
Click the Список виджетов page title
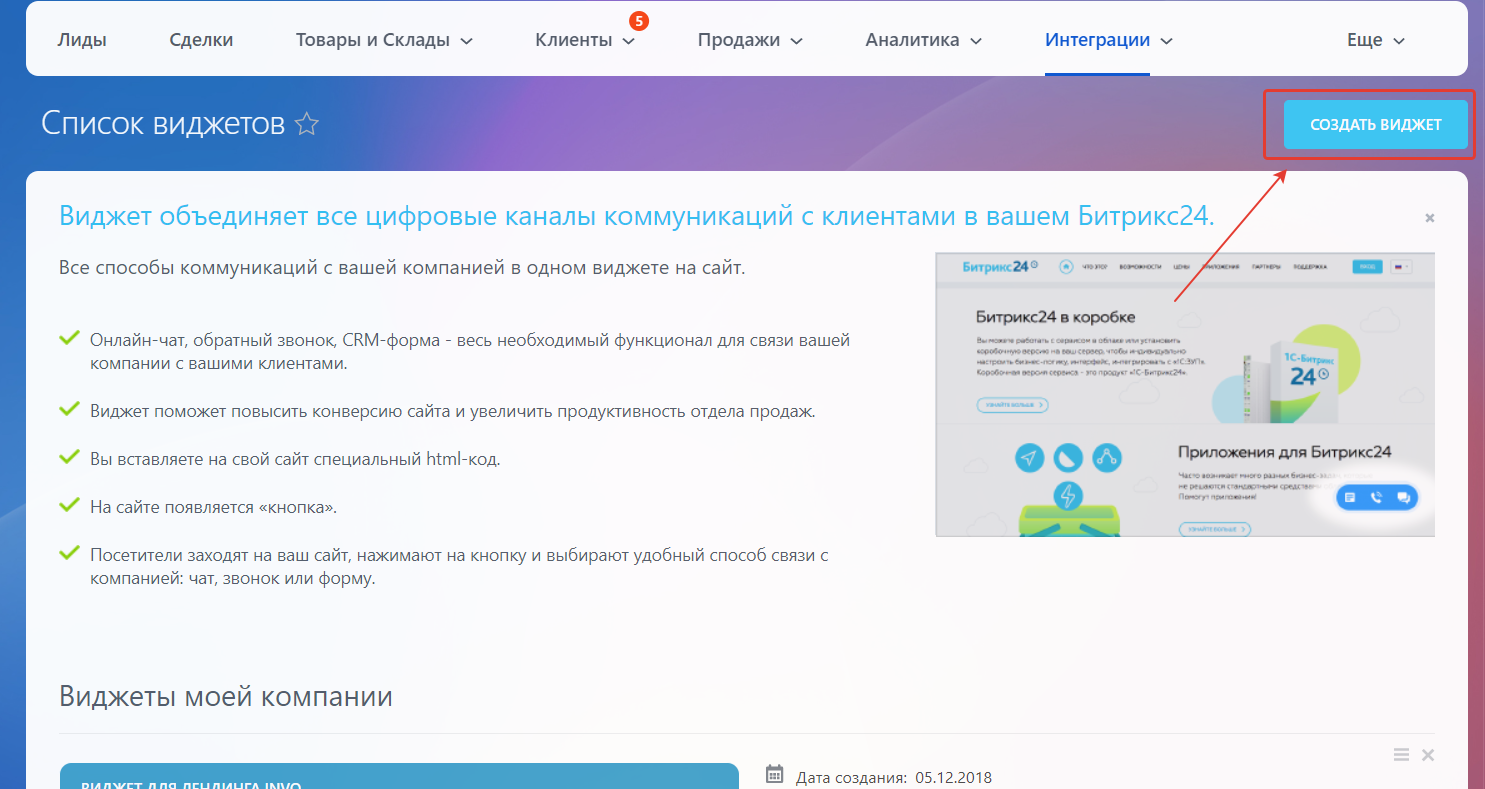click(x=163, y=124)
